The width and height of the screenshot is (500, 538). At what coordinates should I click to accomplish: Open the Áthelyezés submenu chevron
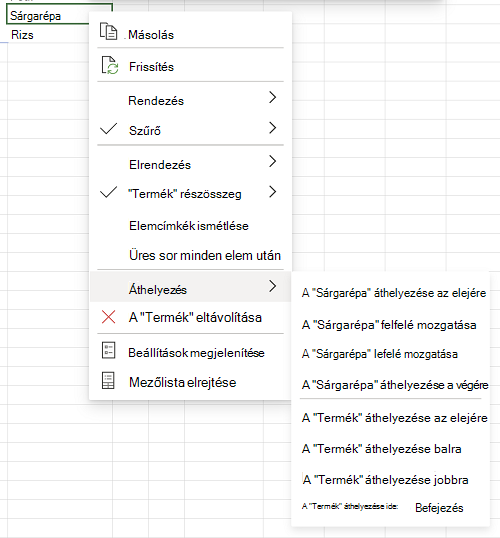[x=272, y=286]
